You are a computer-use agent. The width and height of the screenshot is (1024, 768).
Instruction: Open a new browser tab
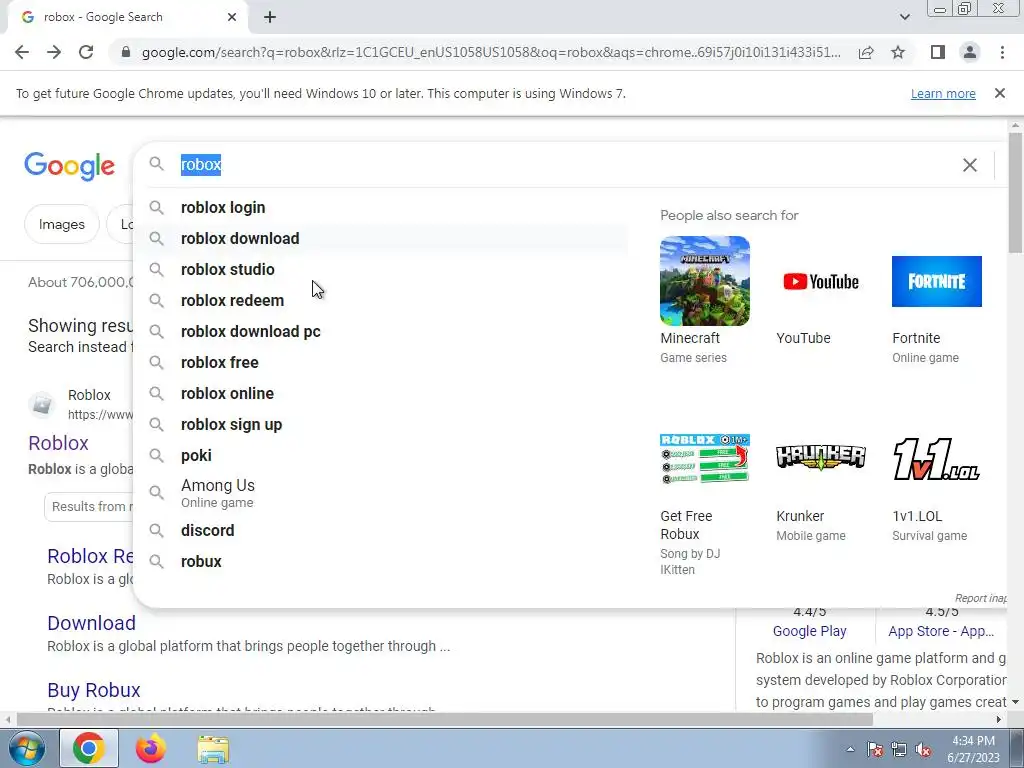270,18
